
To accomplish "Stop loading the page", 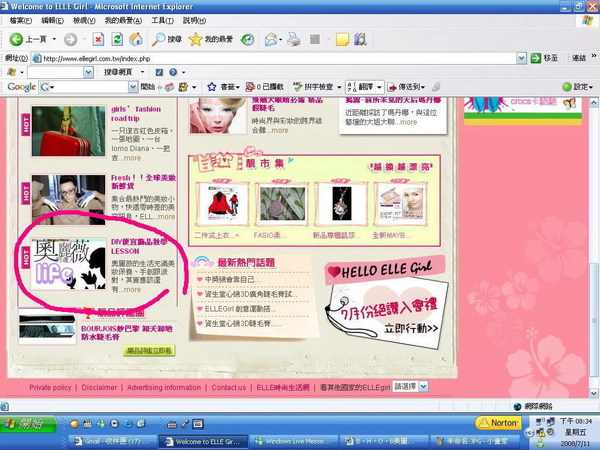I will point(98,39).
